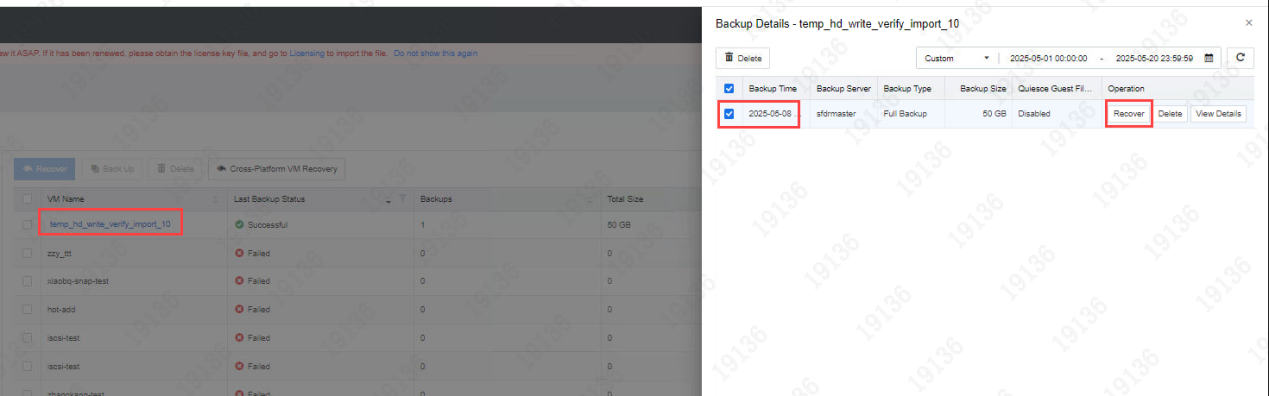
Task: Click the Backup Server column header
Action: coord(844,88)
